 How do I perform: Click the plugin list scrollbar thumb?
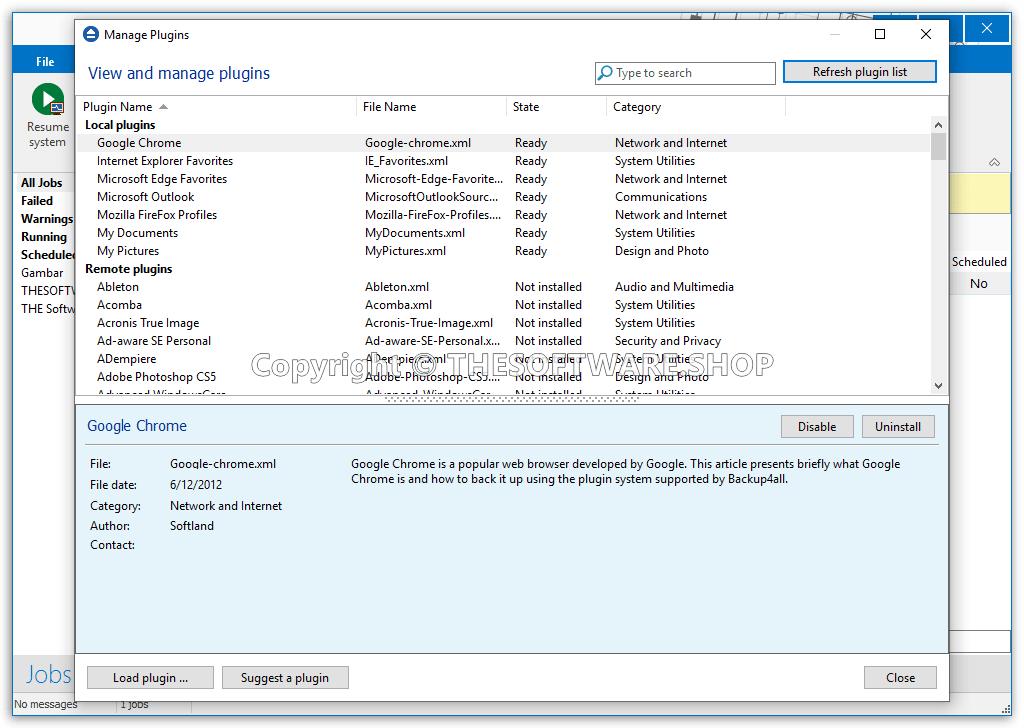tap(938, 146)
